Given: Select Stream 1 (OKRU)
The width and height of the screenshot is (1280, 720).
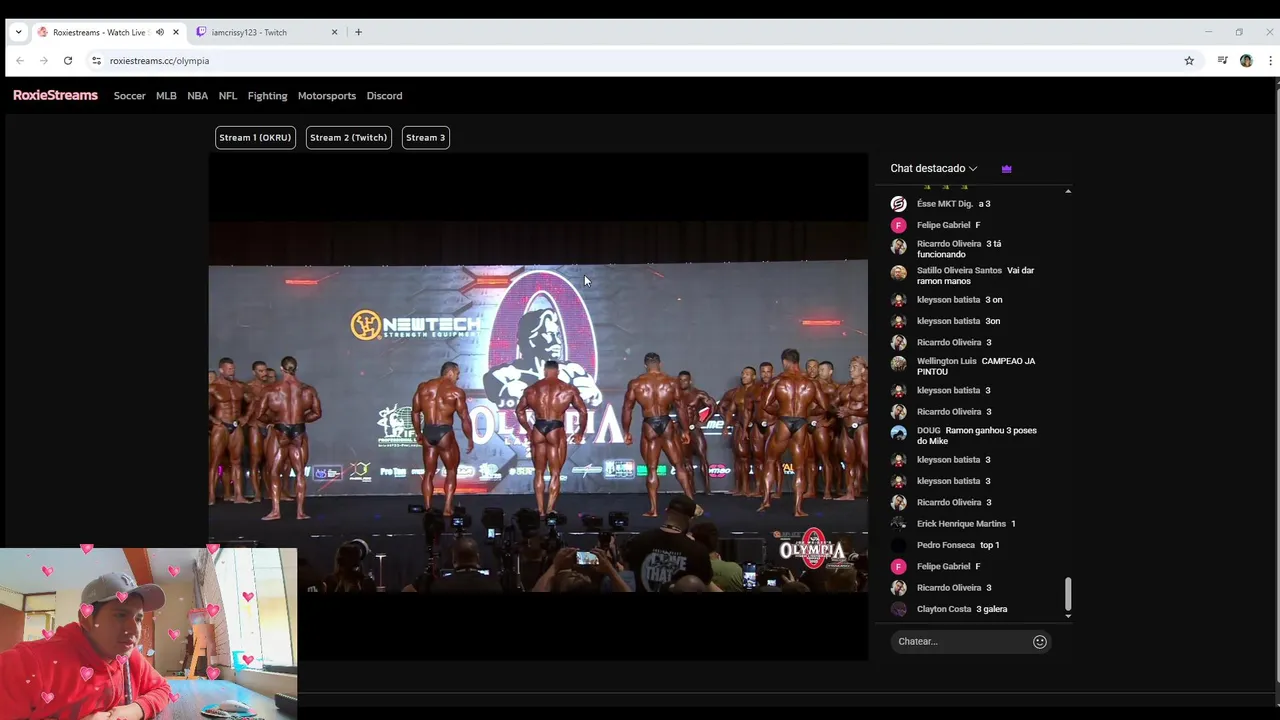Looking at the screenshot, I should pos(255,138).
